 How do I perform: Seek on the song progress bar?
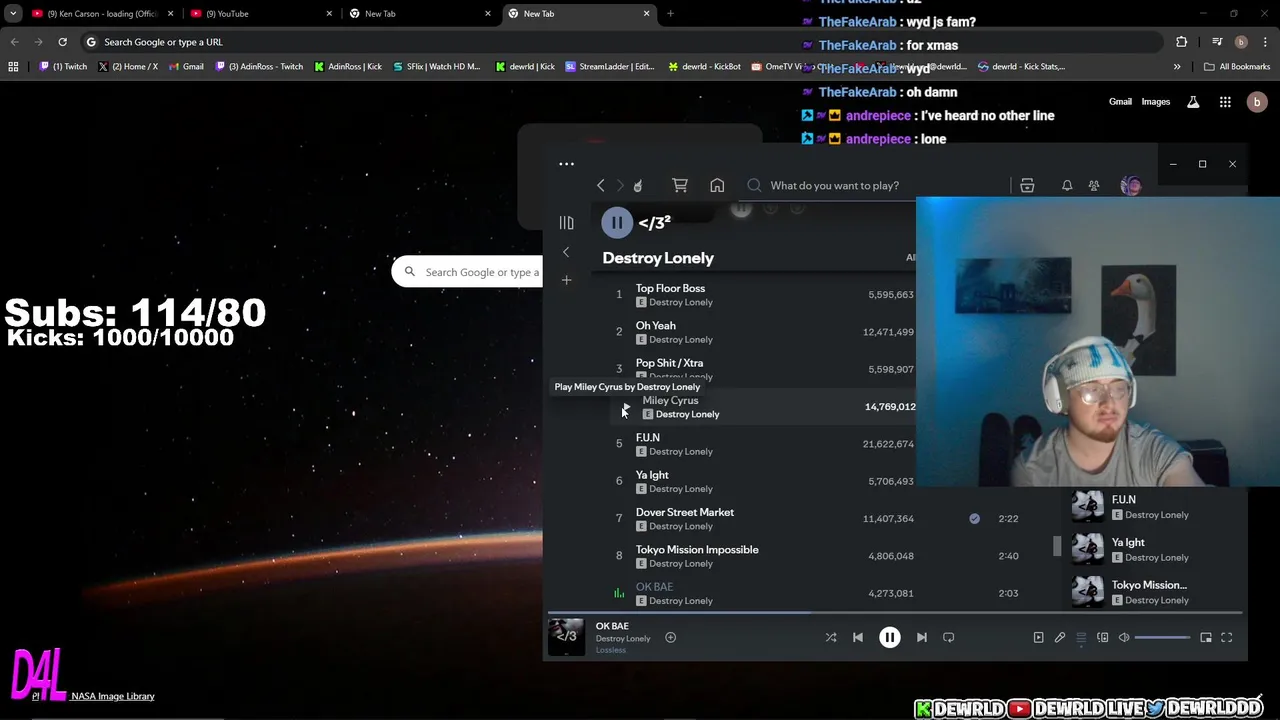(x=895, y=612)
